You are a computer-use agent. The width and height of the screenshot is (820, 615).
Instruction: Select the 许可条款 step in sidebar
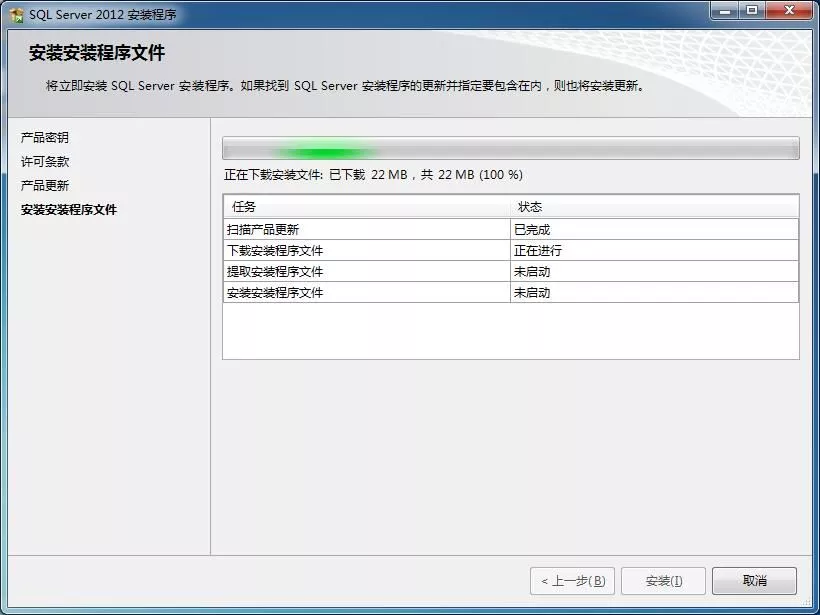(x=45, y=162)
